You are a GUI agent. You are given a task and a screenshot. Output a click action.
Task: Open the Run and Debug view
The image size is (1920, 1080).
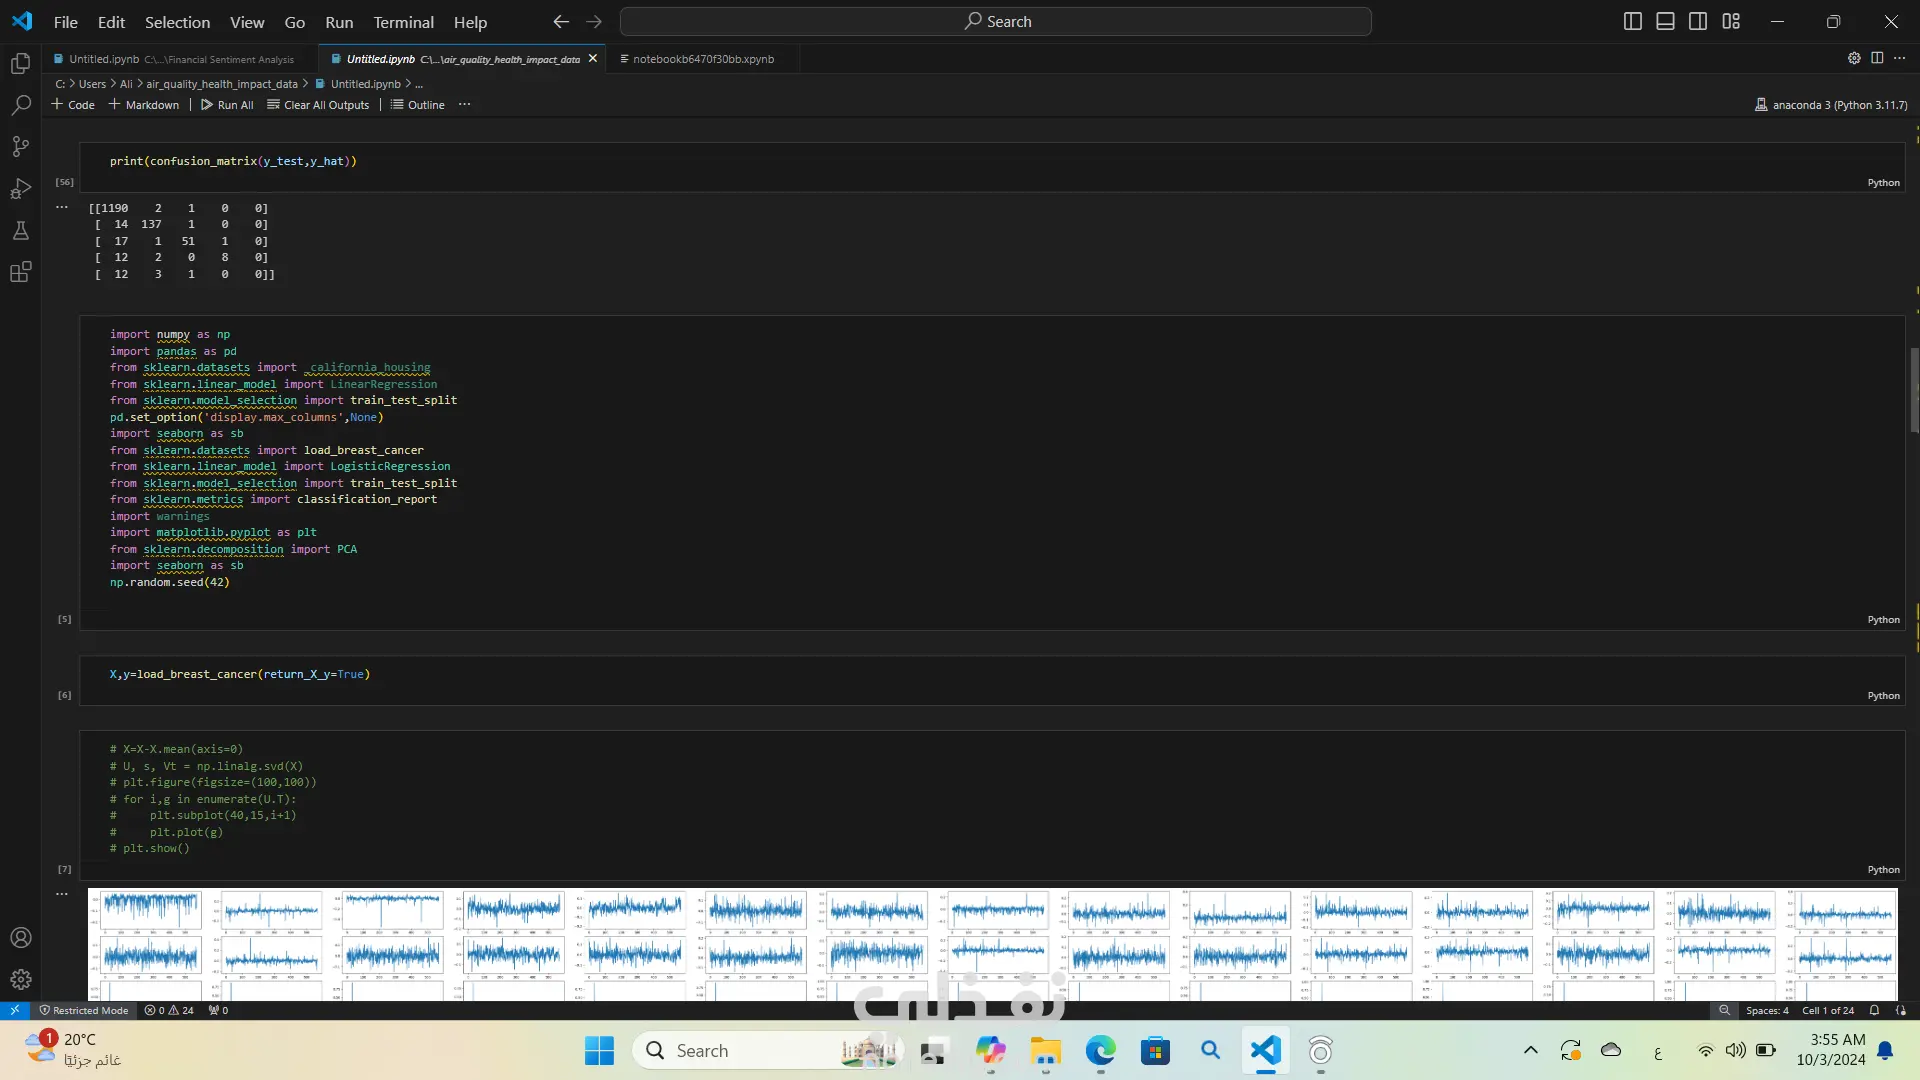(20, 189)
